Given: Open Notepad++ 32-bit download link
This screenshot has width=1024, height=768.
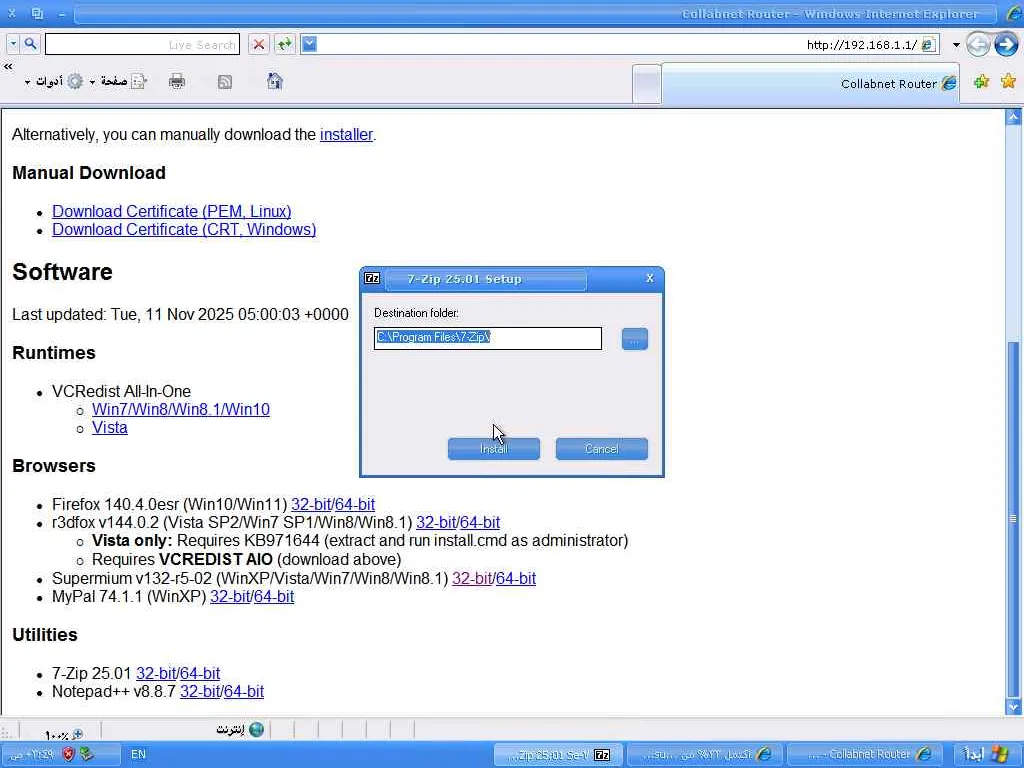Looking at the screenshot, I should pyautogui.click(x=200, y=692).
